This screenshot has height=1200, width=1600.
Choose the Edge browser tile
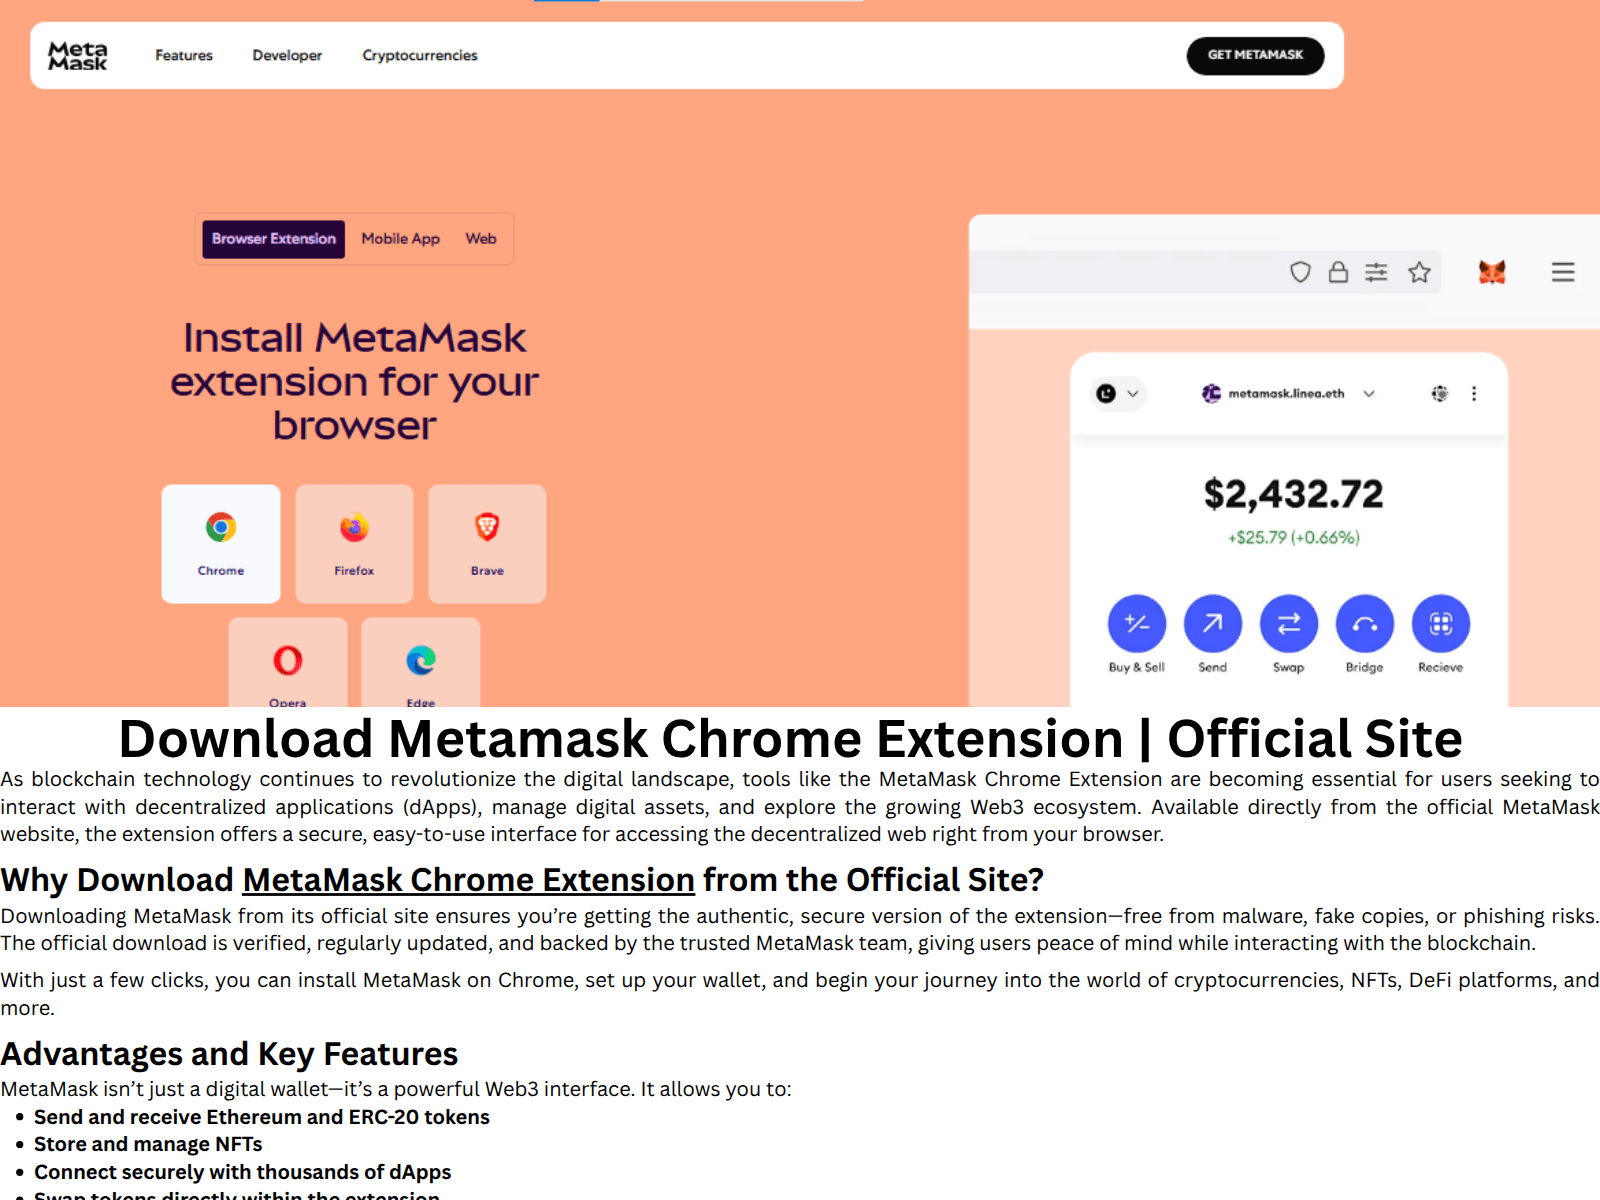(421, 662)
